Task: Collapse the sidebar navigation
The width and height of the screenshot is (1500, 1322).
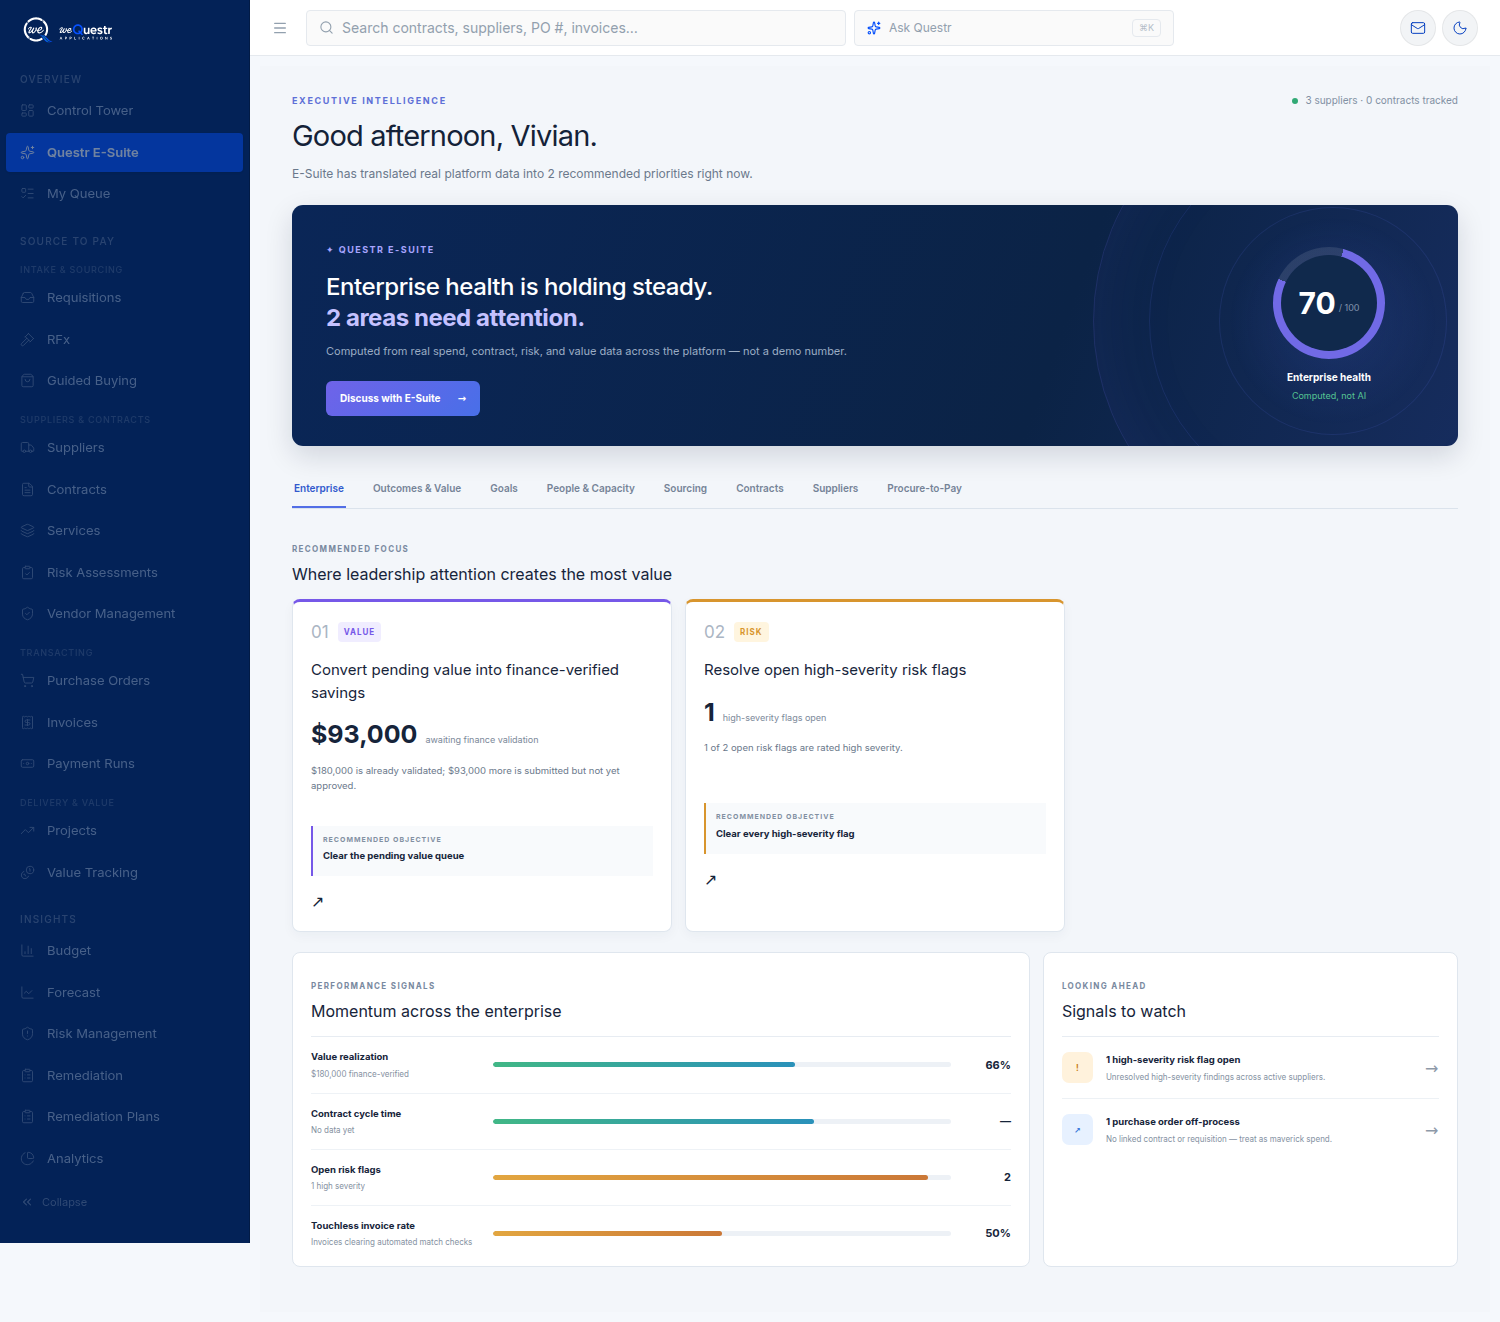Action: tap(55, 1202)
